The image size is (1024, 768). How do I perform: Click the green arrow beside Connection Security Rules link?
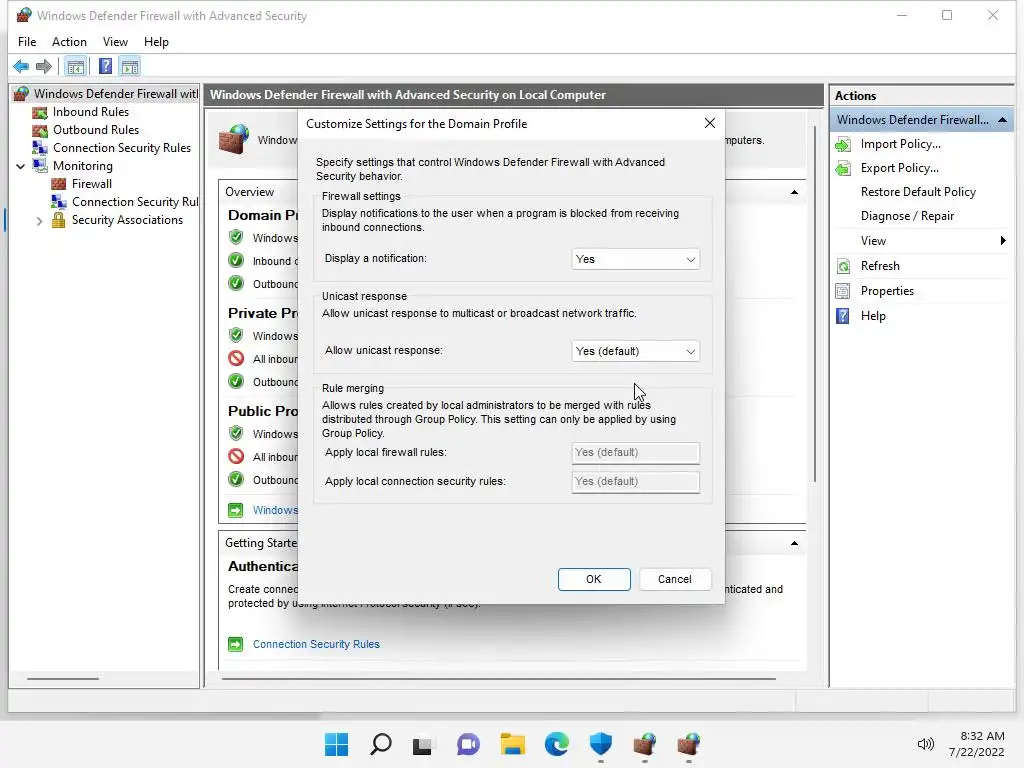pos(235,645)
